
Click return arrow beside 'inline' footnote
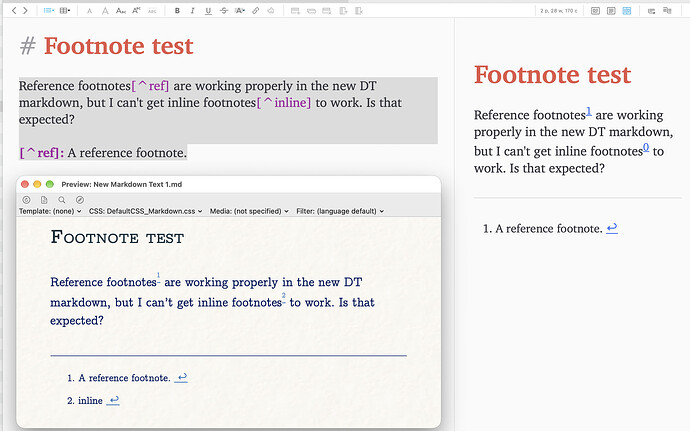pos(113,400)
